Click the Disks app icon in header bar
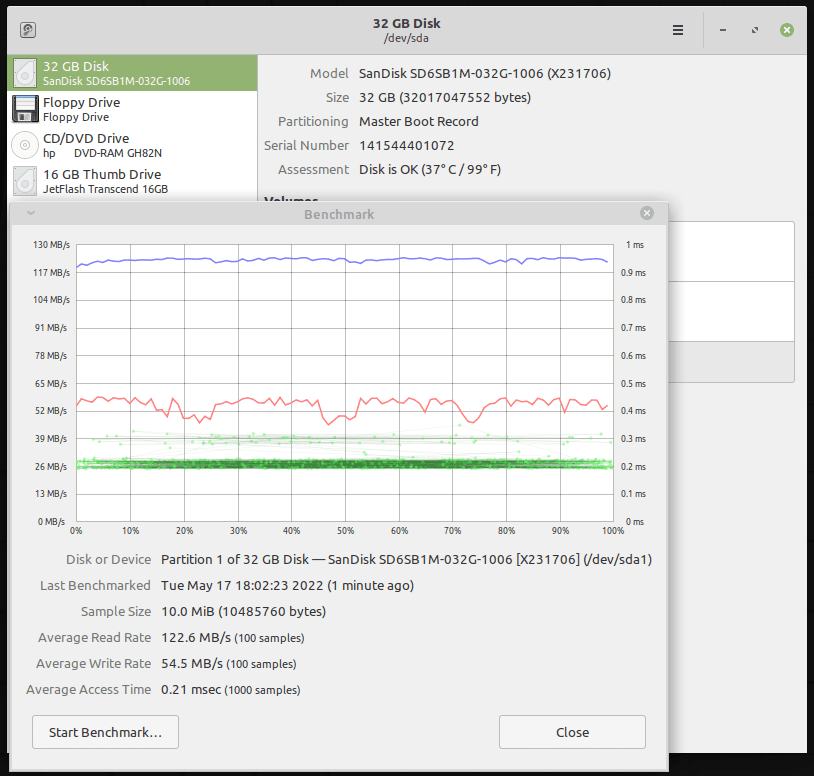Viewport: 814px width, 776px height. click(28, 30)
